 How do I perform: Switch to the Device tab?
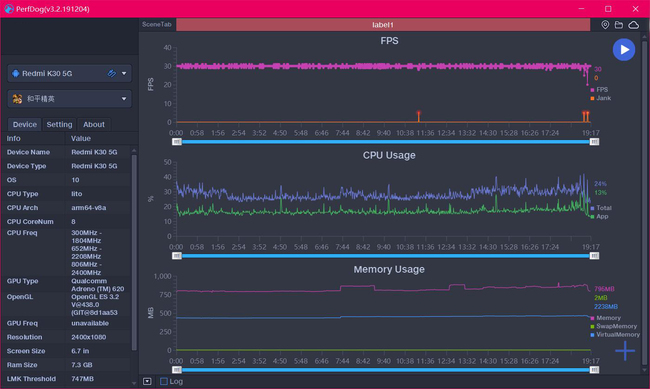point(24,124)
